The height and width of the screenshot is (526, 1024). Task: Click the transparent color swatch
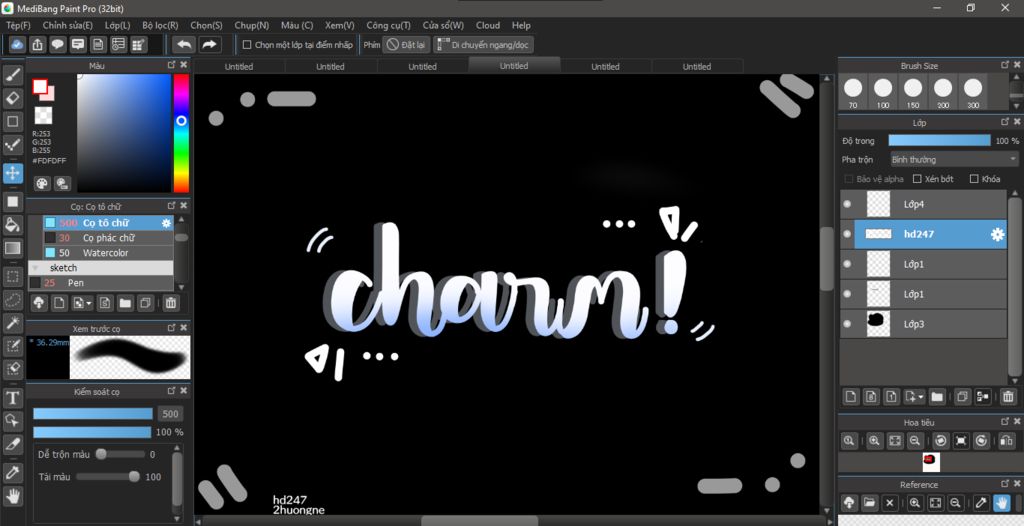click(43, 116)
